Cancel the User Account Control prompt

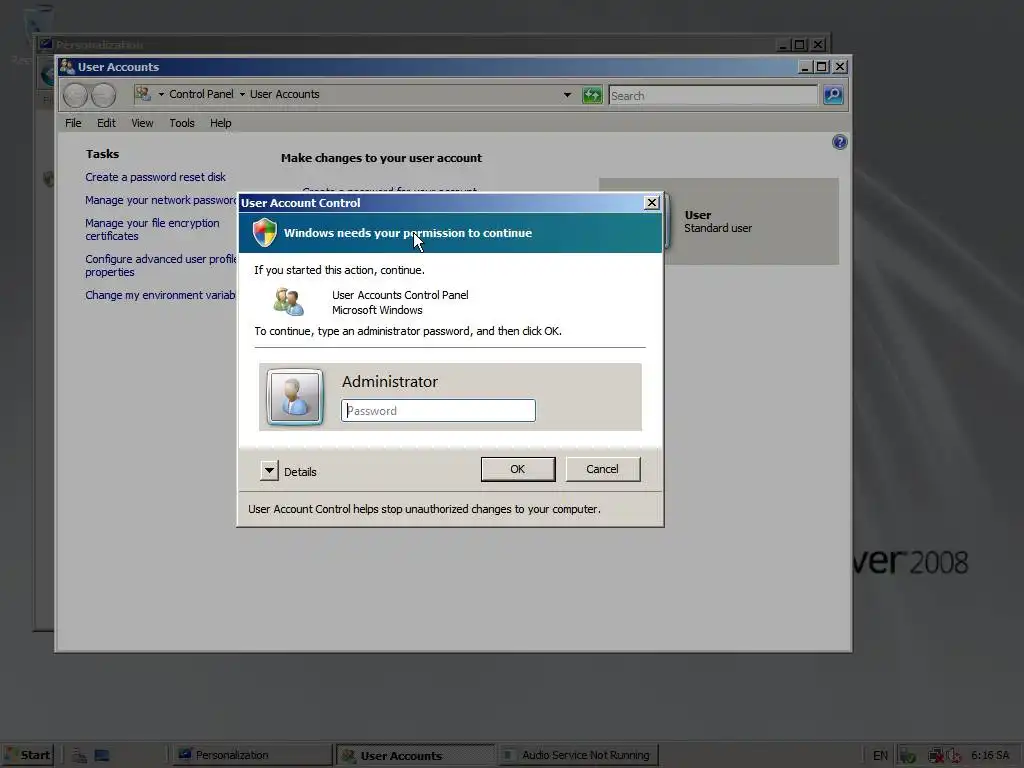tap(602, 469)
